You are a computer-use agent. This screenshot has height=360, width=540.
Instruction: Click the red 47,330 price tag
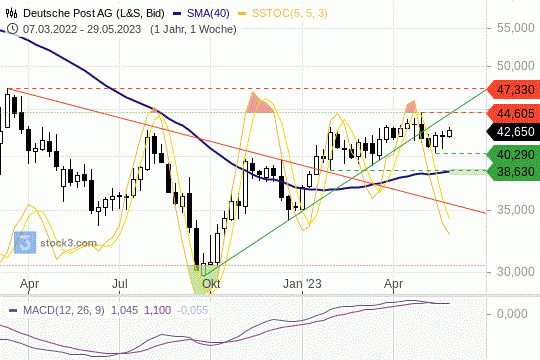pyautogui.click(x=513, y=90)
